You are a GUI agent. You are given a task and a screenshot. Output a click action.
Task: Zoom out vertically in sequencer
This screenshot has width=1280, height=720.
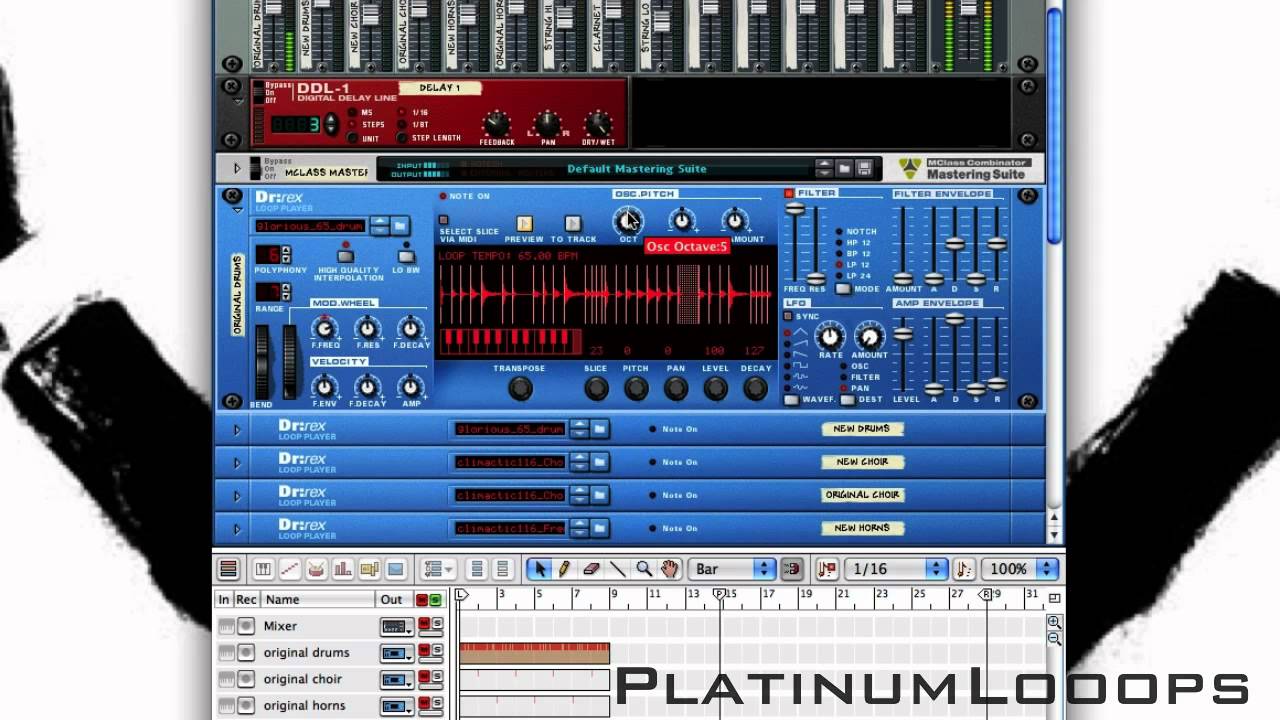[1054, 638]
